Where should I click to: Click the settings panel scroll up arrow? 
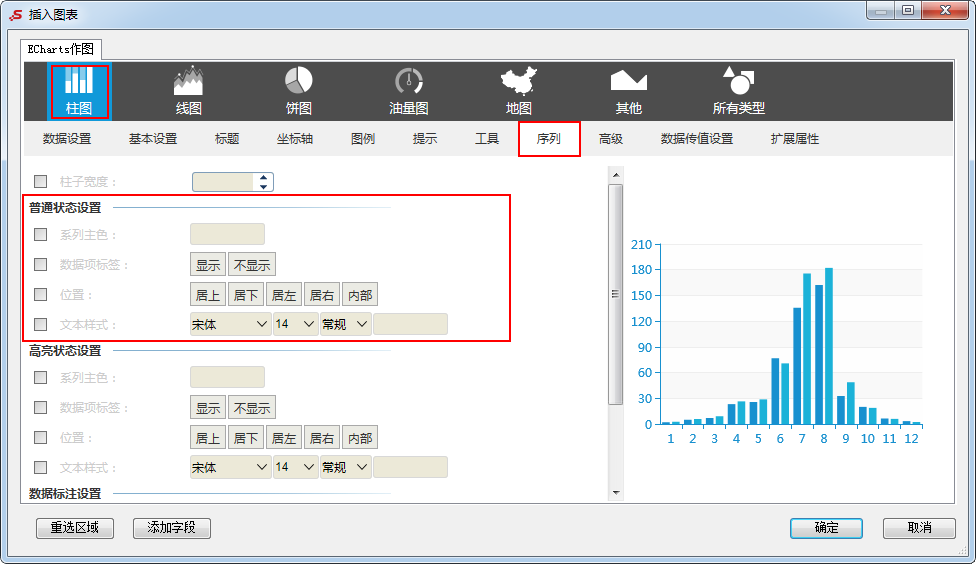pos(616,175)
